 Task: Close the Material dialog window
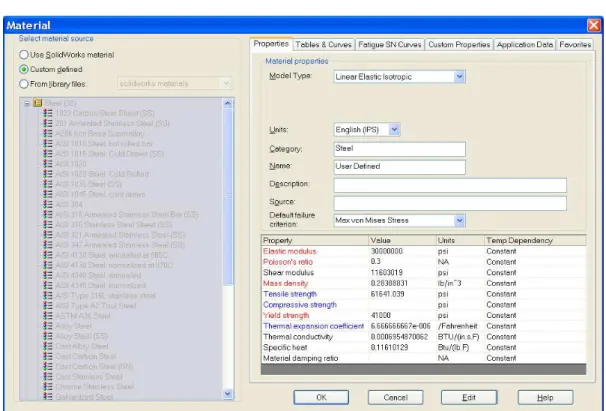pos(594,26)
